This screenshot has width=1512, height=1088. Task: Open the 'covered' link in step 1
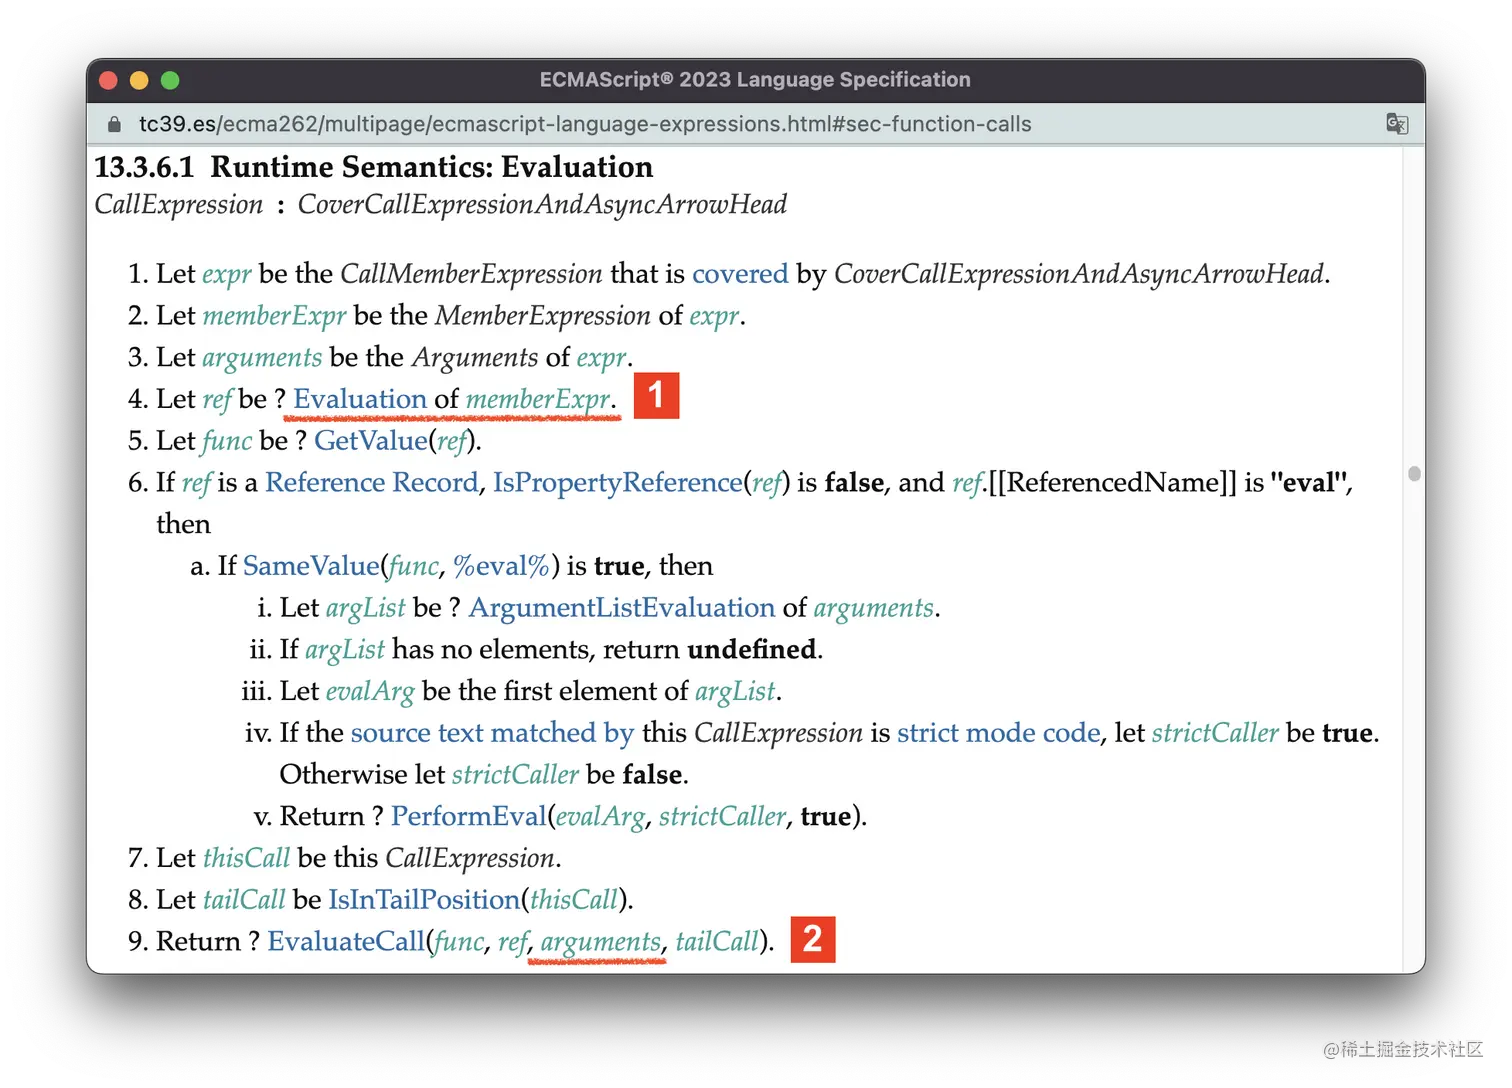tap(740, 274)
